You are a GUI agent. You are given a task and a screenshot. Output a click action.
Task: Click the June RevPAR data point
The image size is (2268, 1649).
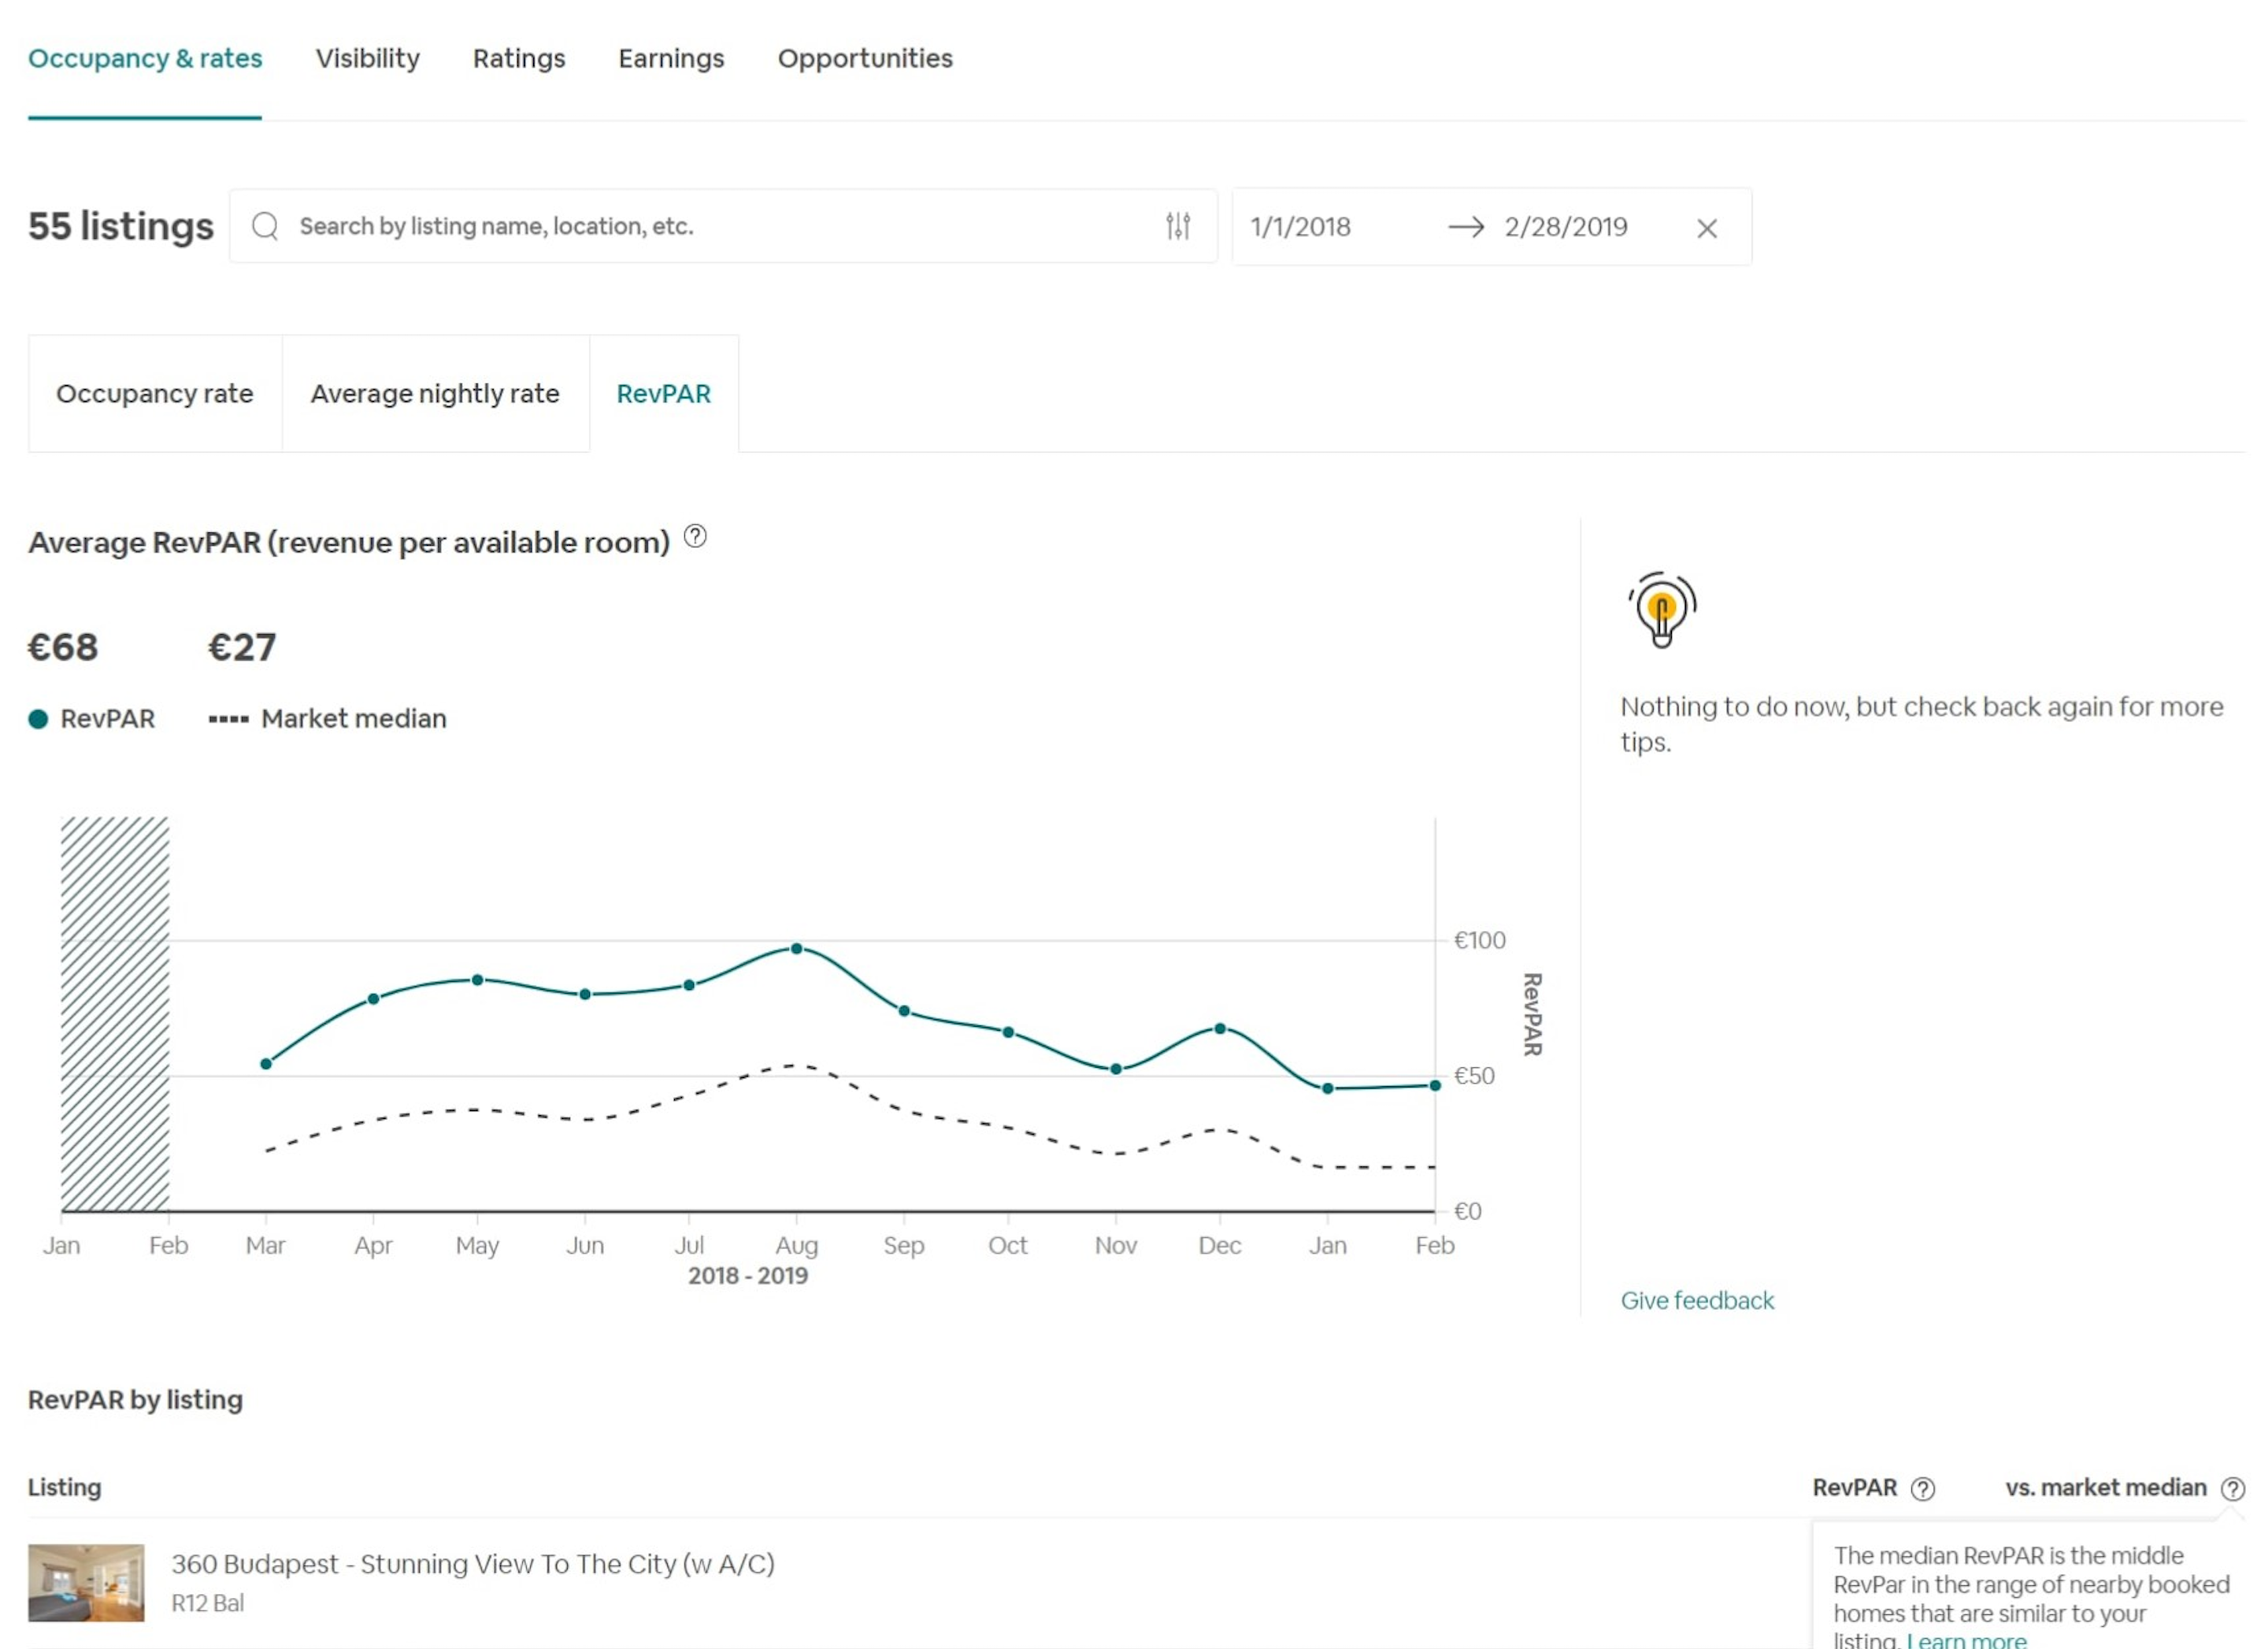[585, 994]
